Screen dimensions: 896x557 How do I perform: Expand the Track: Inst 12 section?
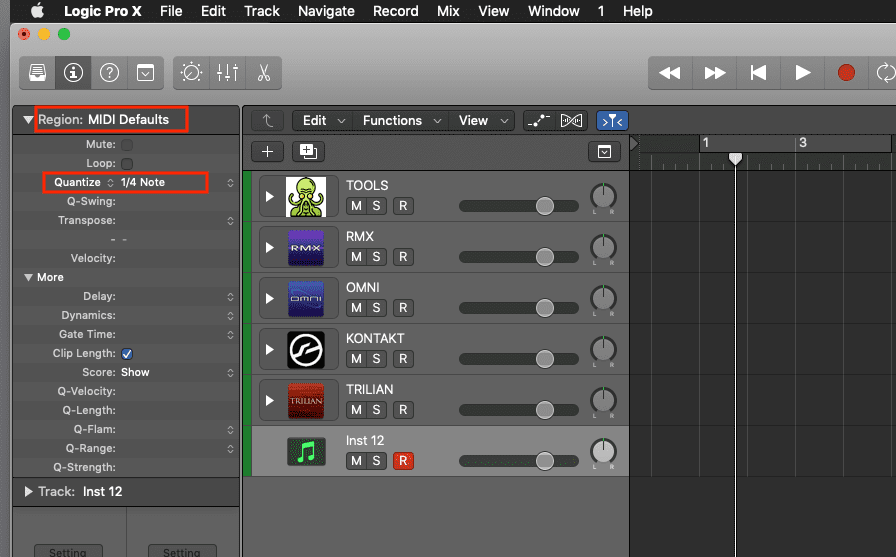coord(28,492)
